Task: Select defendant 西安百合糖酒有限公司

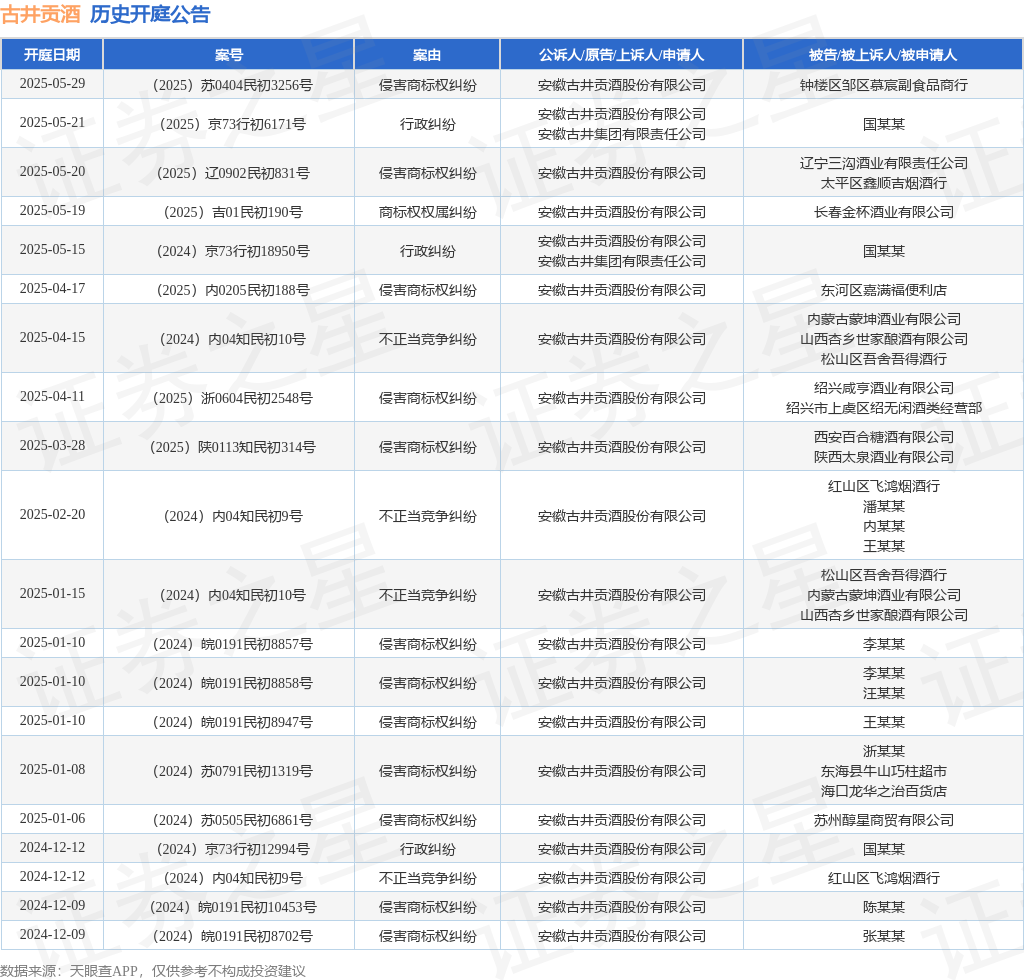Action: (884, 437)
